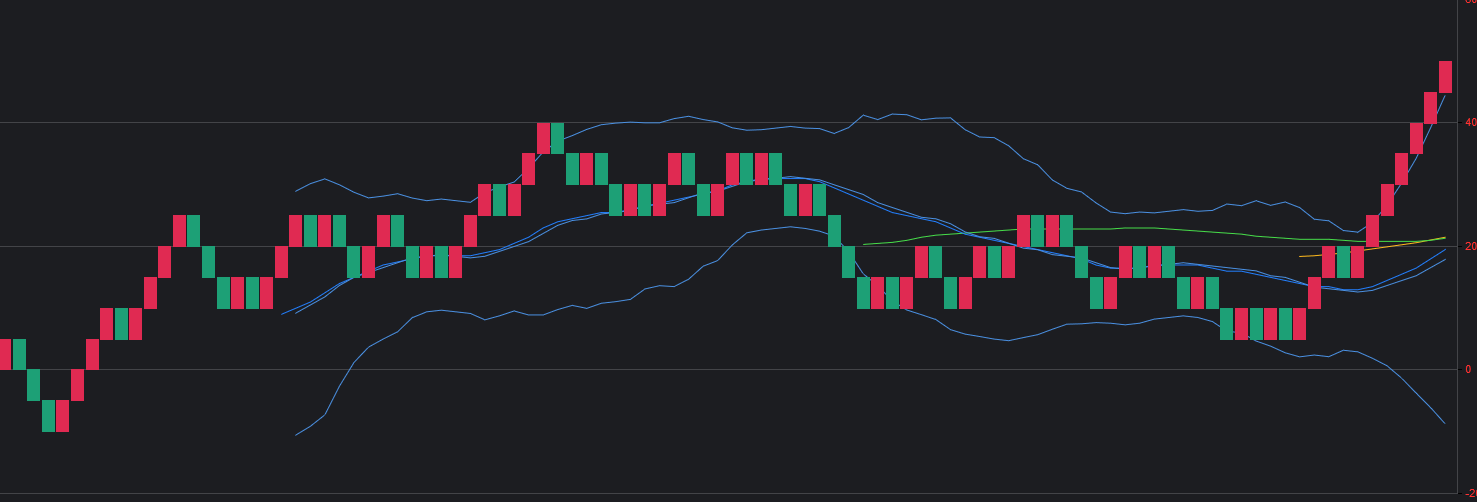Click the upper band's left starting point
The height and width of the screenshot is (502, 1477).
click(296, 191)
